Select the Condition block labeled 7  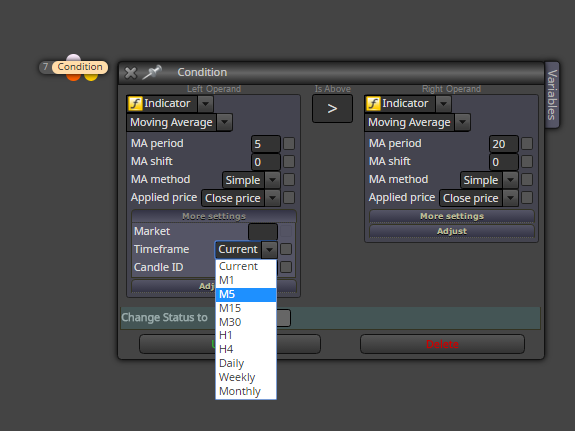pos(80,67)
